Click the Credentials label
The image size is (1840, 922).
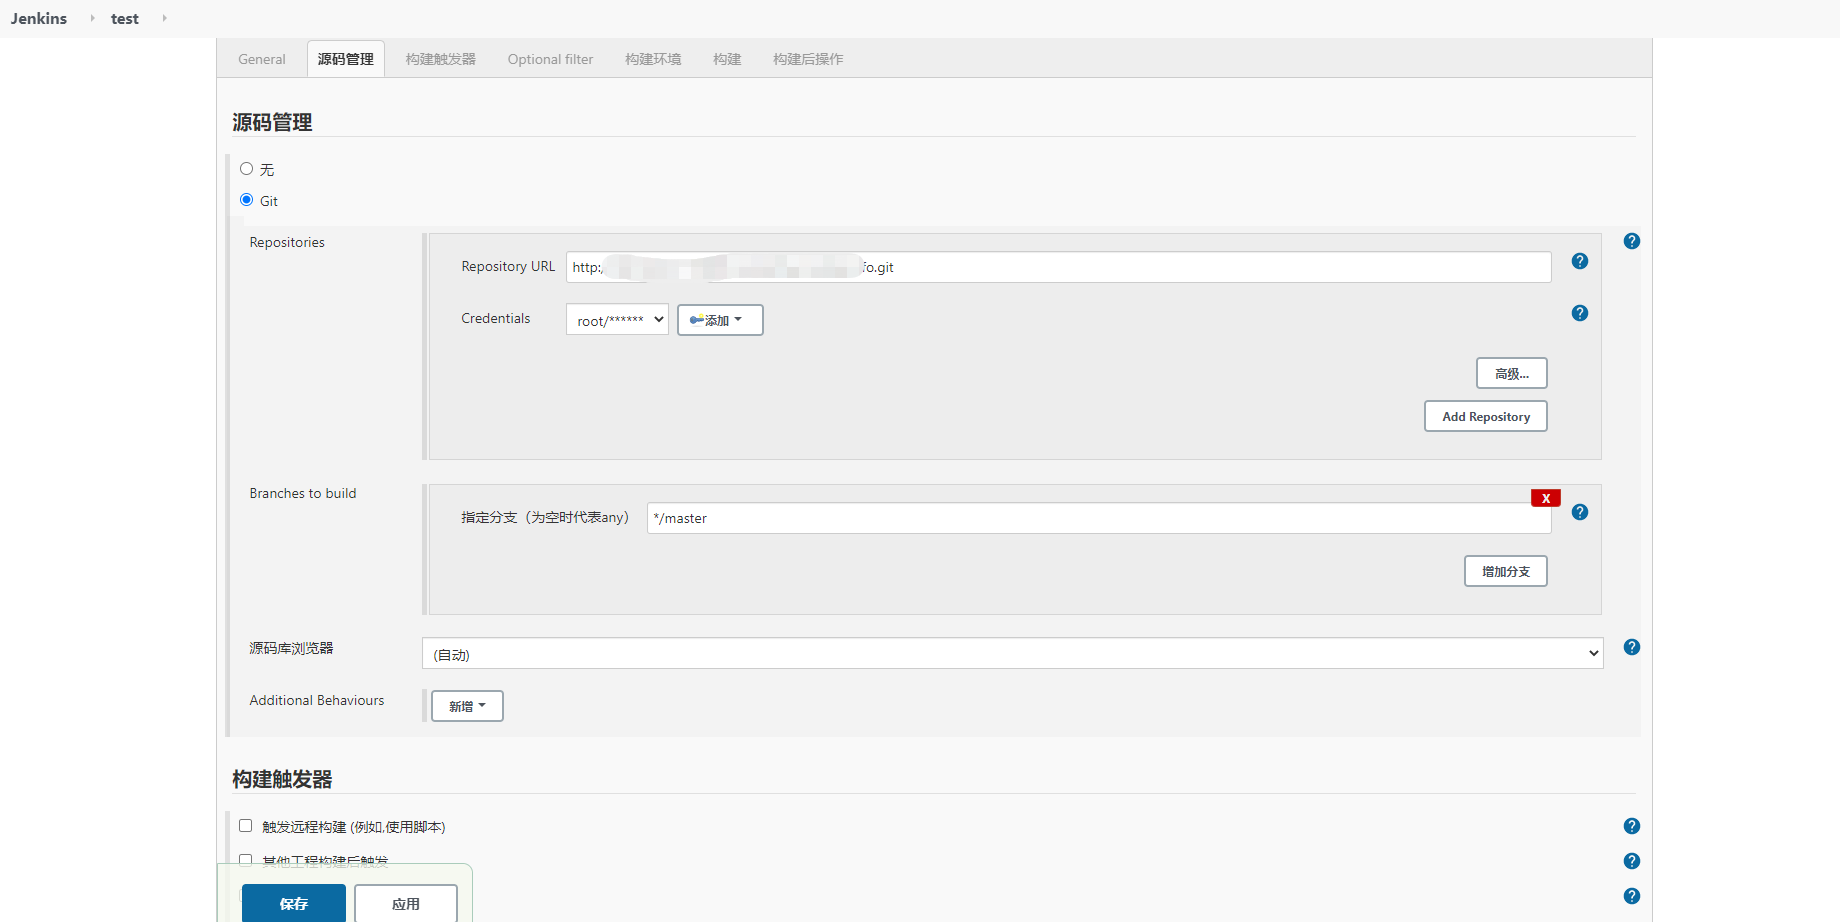coord(495,318)
